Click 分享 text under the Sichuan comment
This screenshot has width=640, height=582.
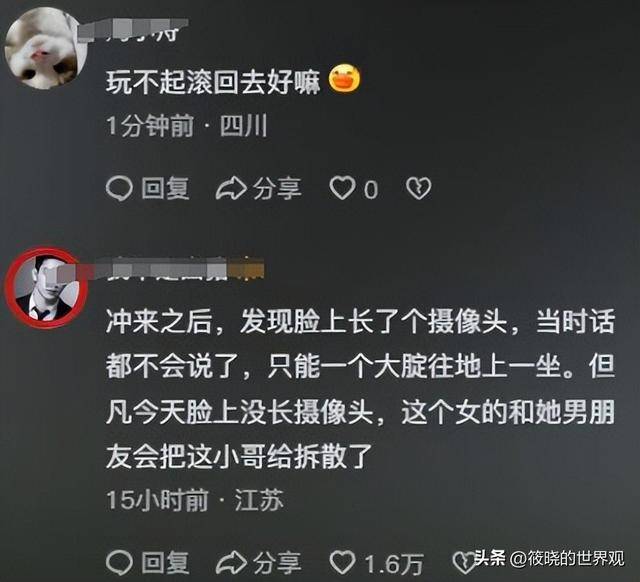tap(277, 189)
